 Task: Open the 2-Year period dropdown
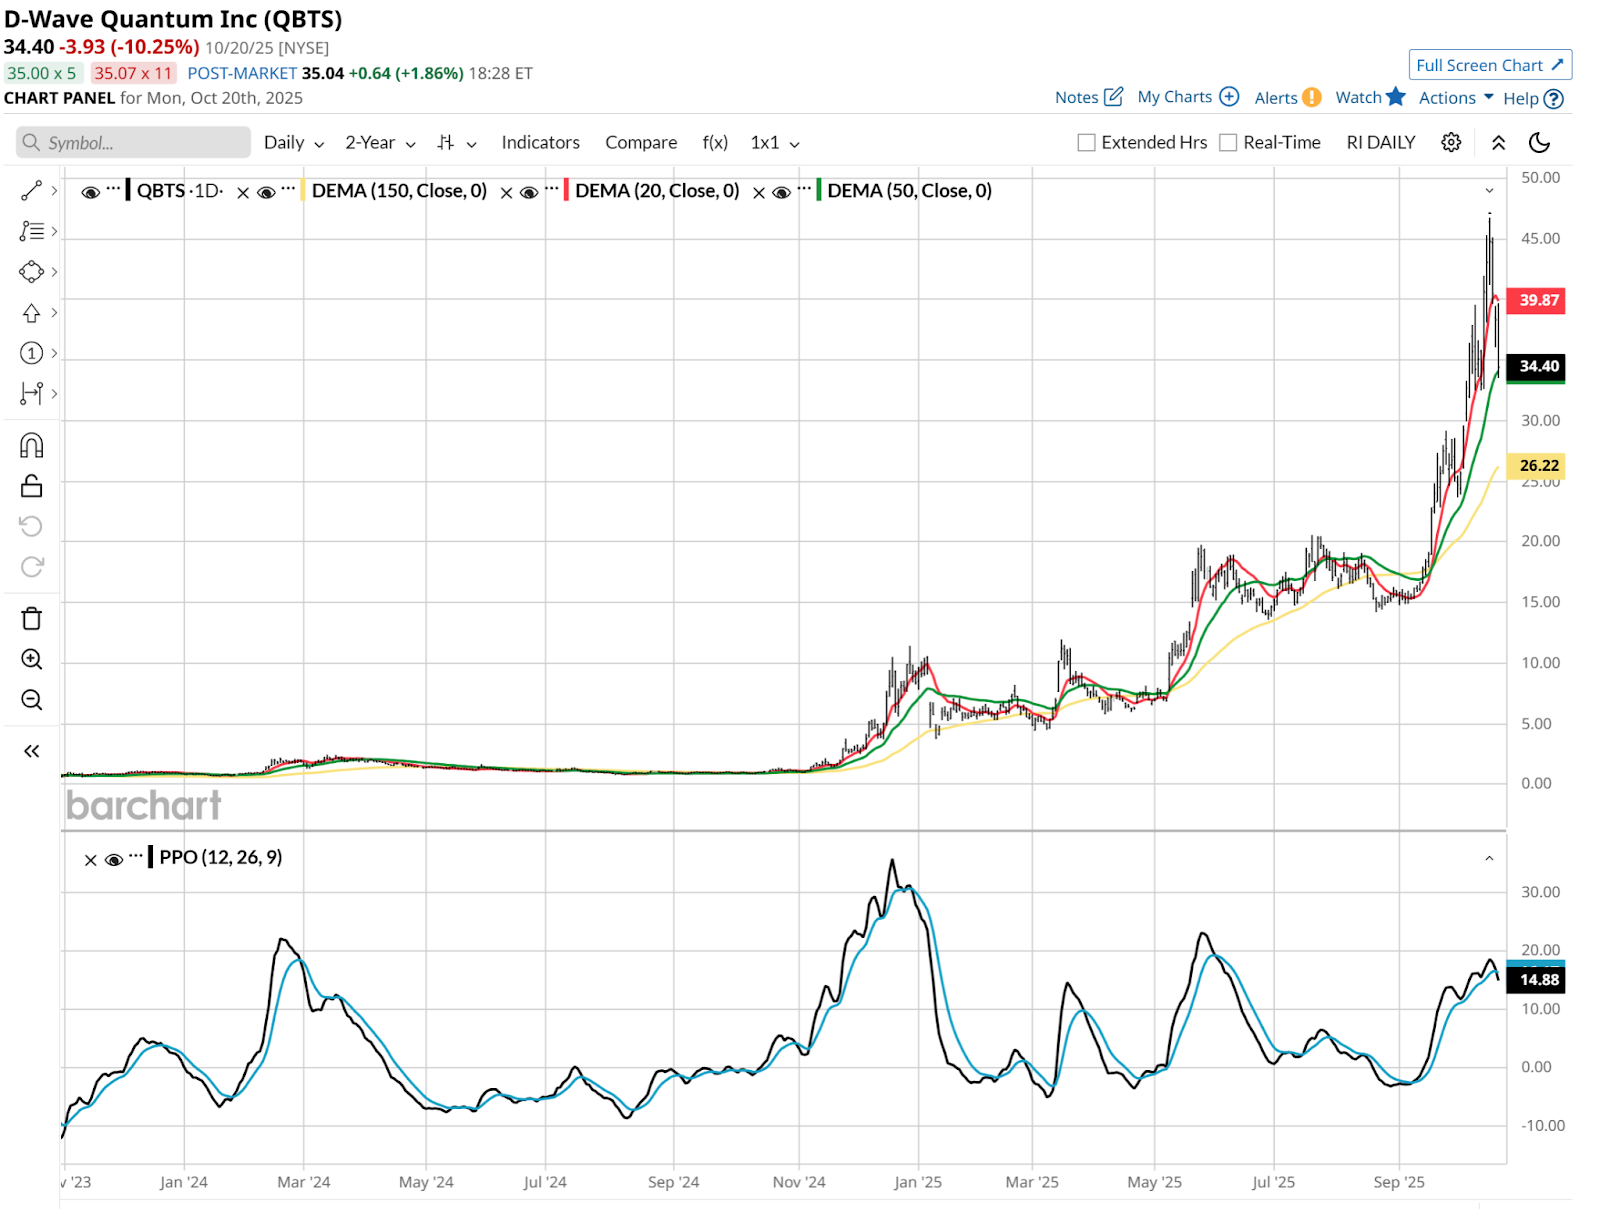[380, 143]
